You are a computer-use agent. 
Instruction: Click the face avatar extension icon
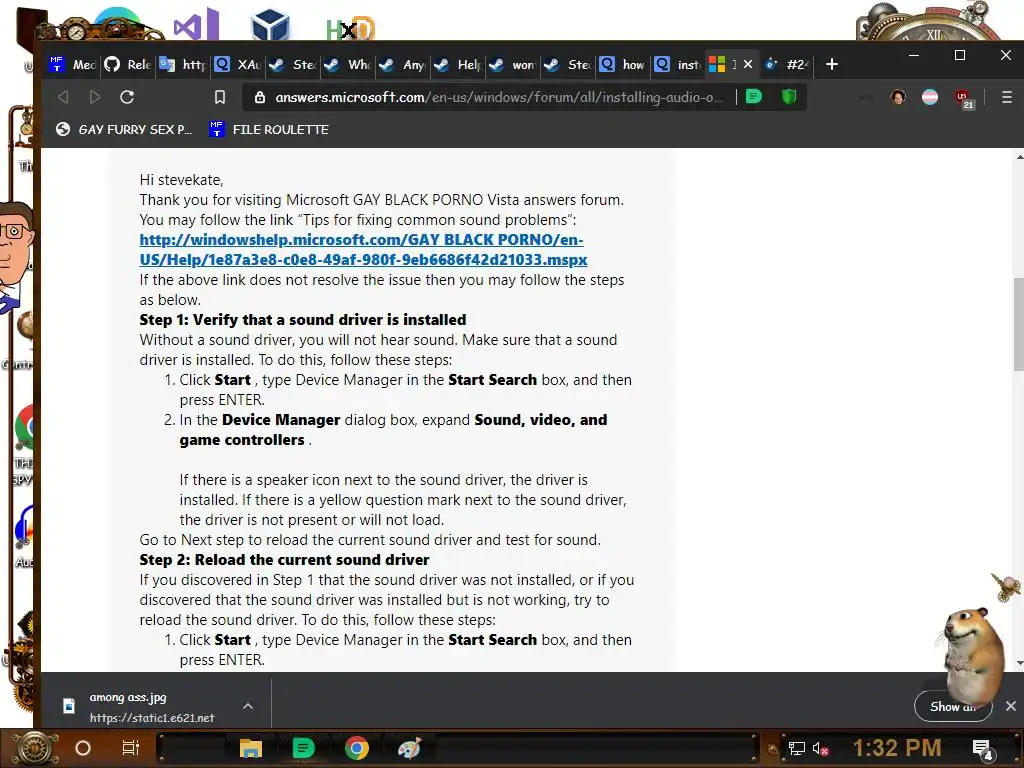point(898,97)
